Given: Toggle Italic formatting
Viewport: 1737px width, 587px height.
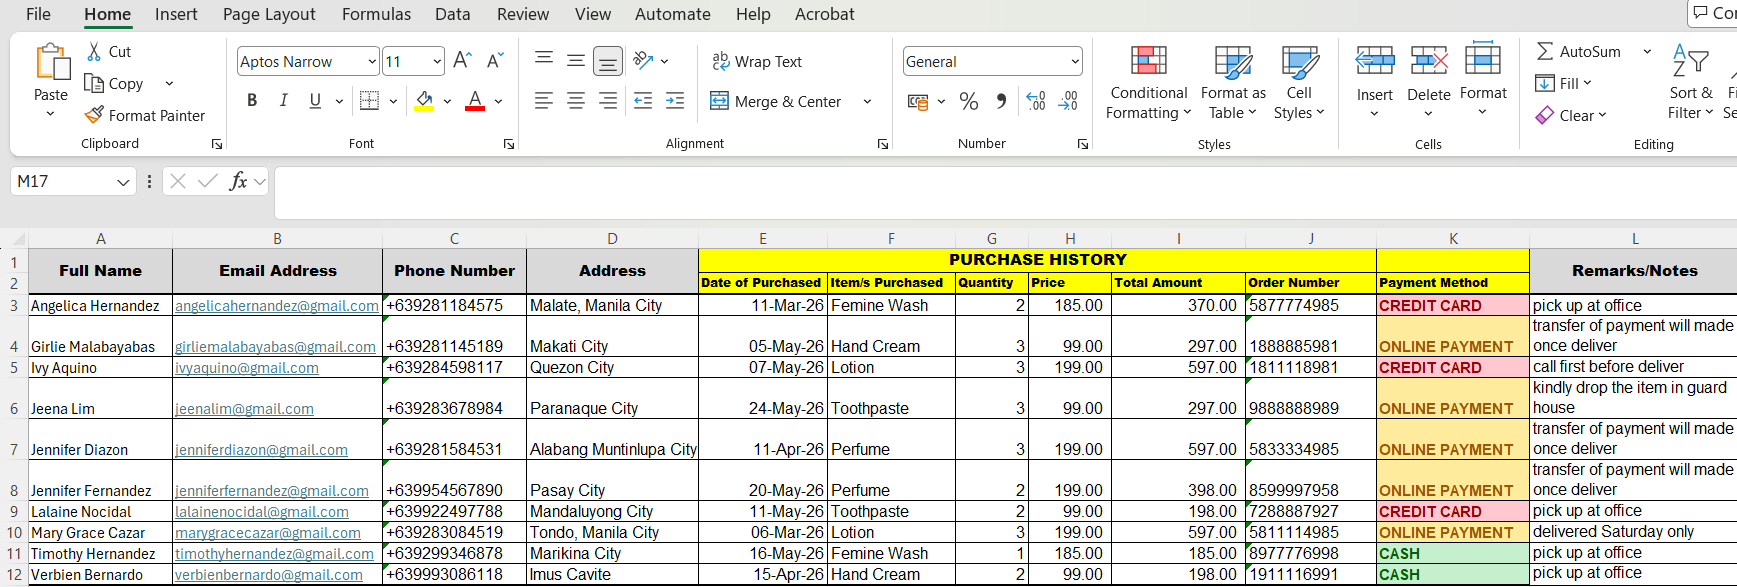Looking at the screenshot, I should pos(284,101).
